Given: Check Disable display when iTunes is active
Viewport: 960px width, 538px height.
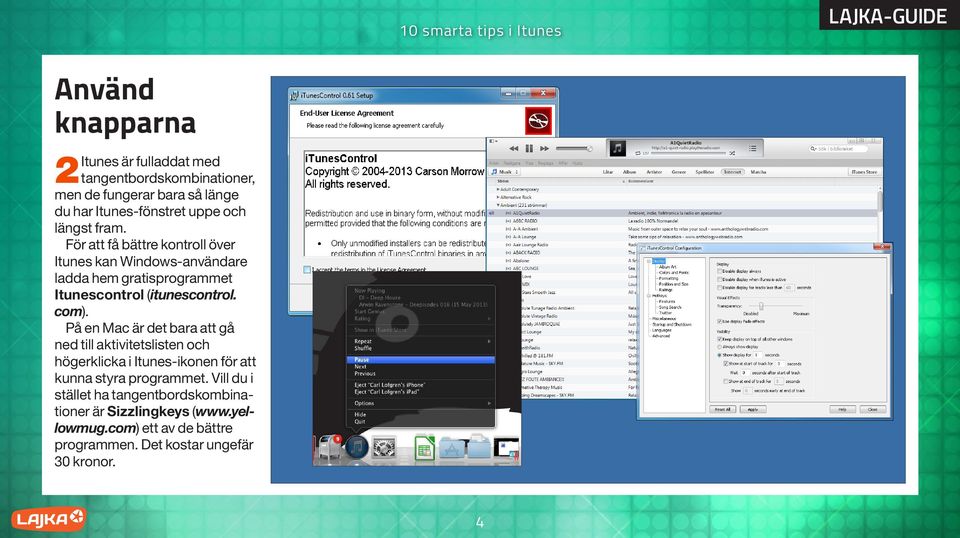Looking at the screenshot, I should point(720,279).
